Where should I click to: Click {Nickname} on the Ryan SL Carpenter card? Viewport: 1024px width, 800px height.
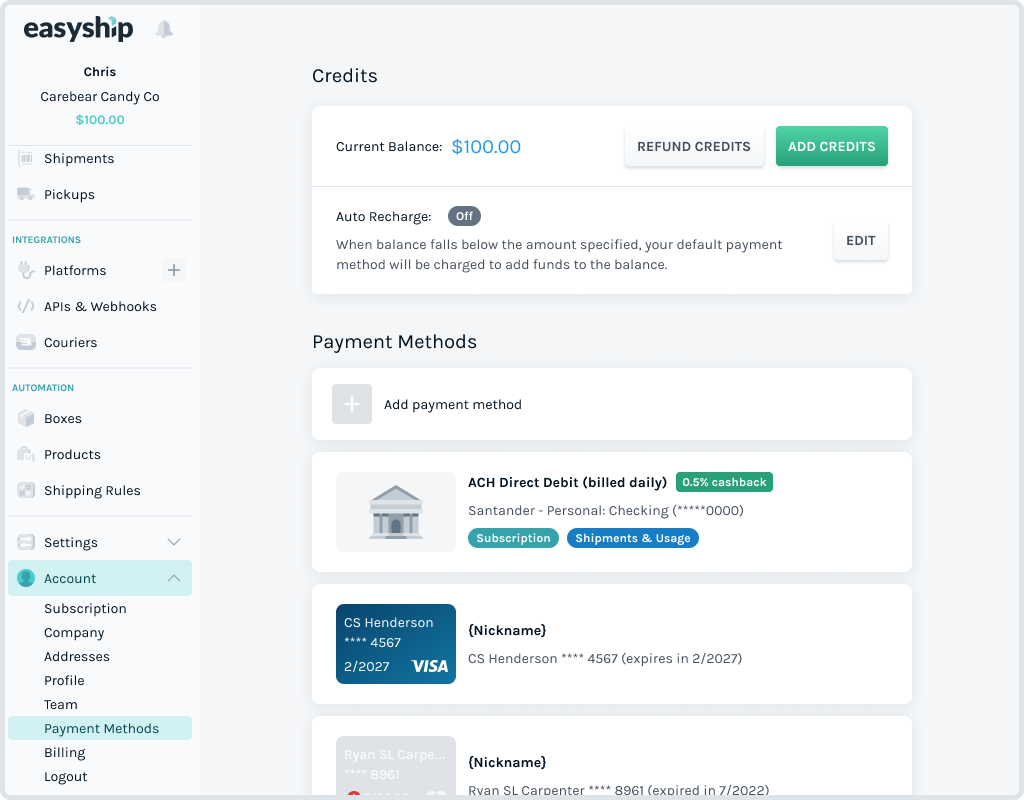pyautogui.click(x=507, y=762)
